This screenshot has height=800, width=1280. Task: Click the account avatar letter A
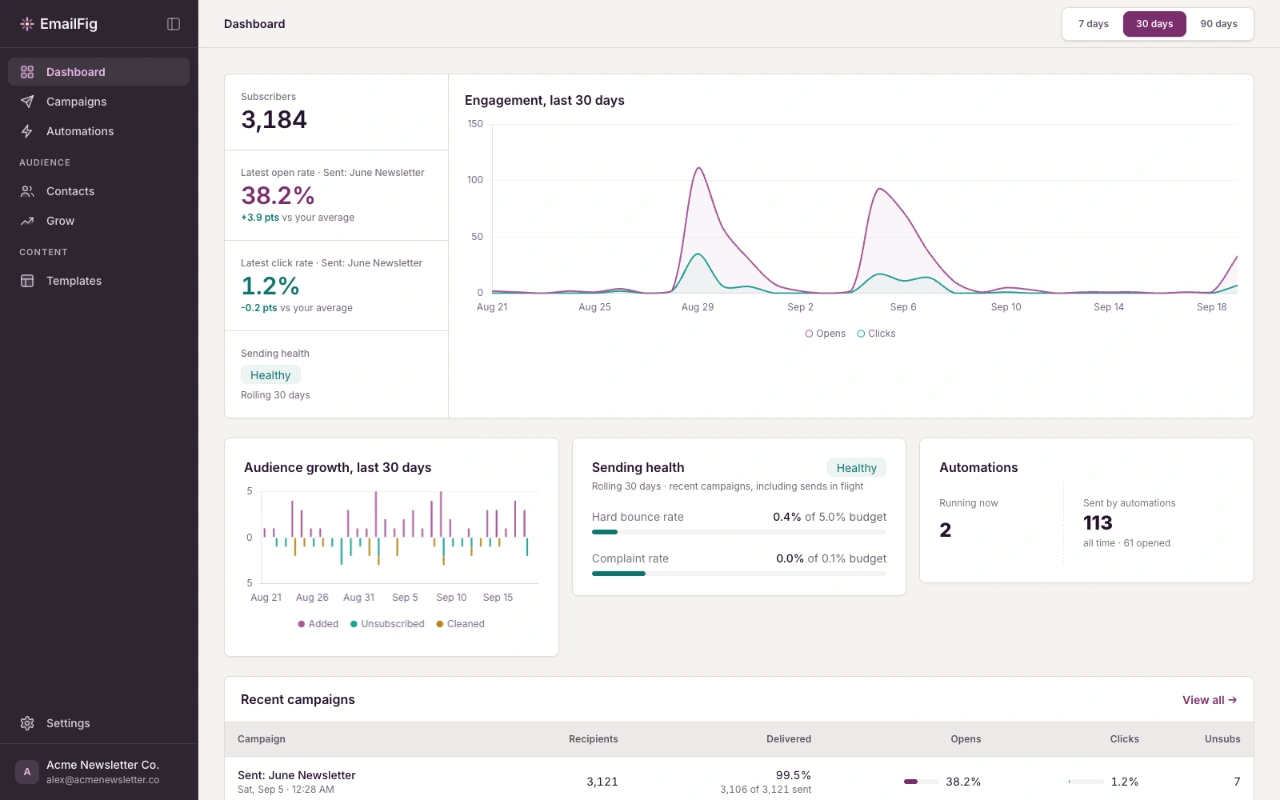click(27, 772)
